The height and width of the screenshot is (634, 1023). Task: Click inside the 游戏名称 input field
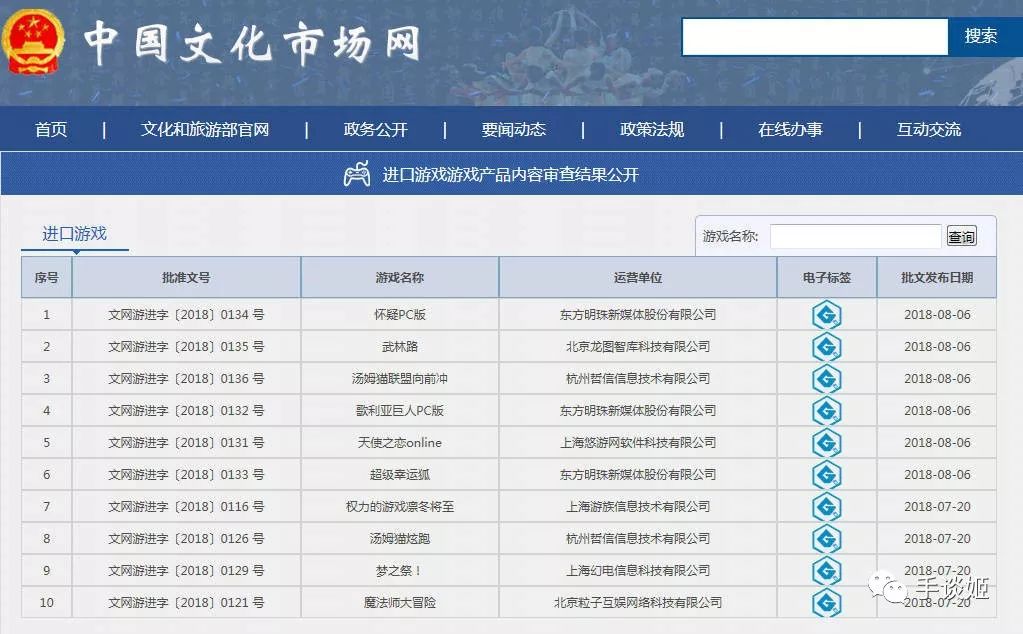[x=855, y=236]
